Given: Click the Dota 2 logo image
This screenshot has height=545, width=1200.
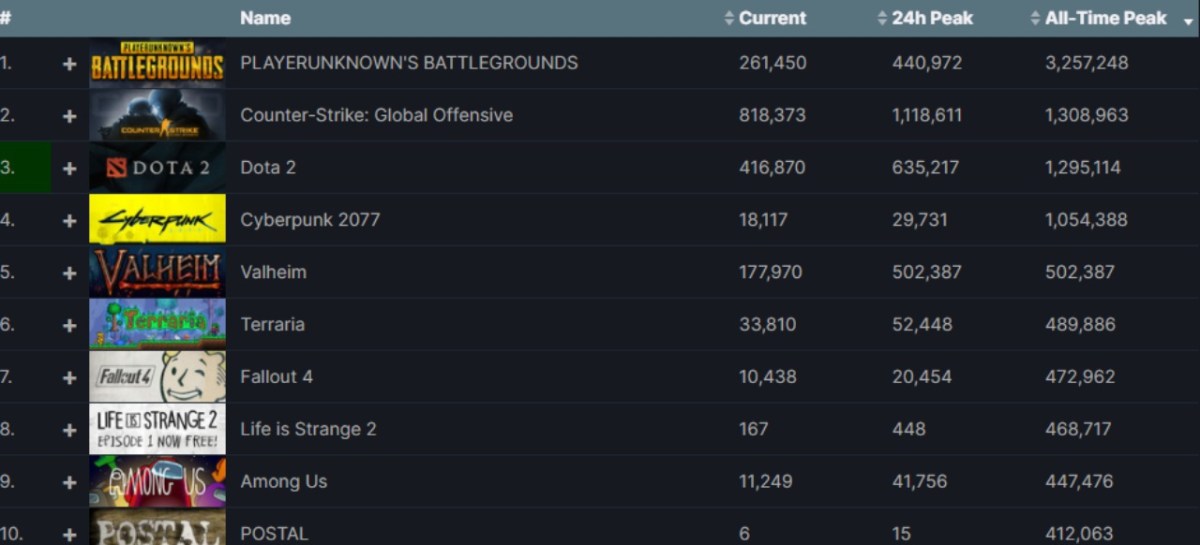Looking at the screenshot, I should tap(157, 168).
